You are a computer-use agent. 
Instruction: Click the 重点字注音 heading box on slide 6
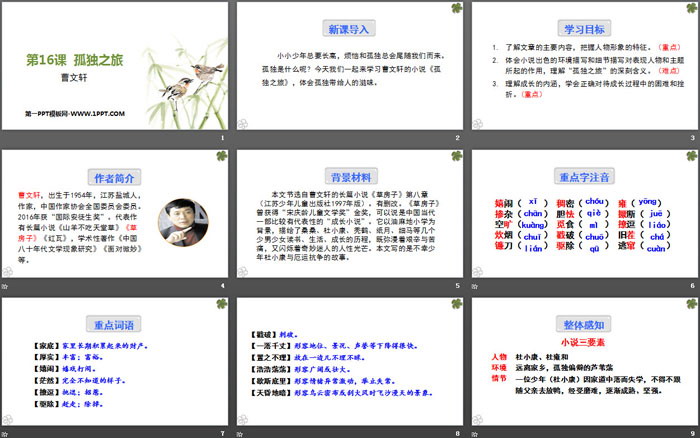584,177
